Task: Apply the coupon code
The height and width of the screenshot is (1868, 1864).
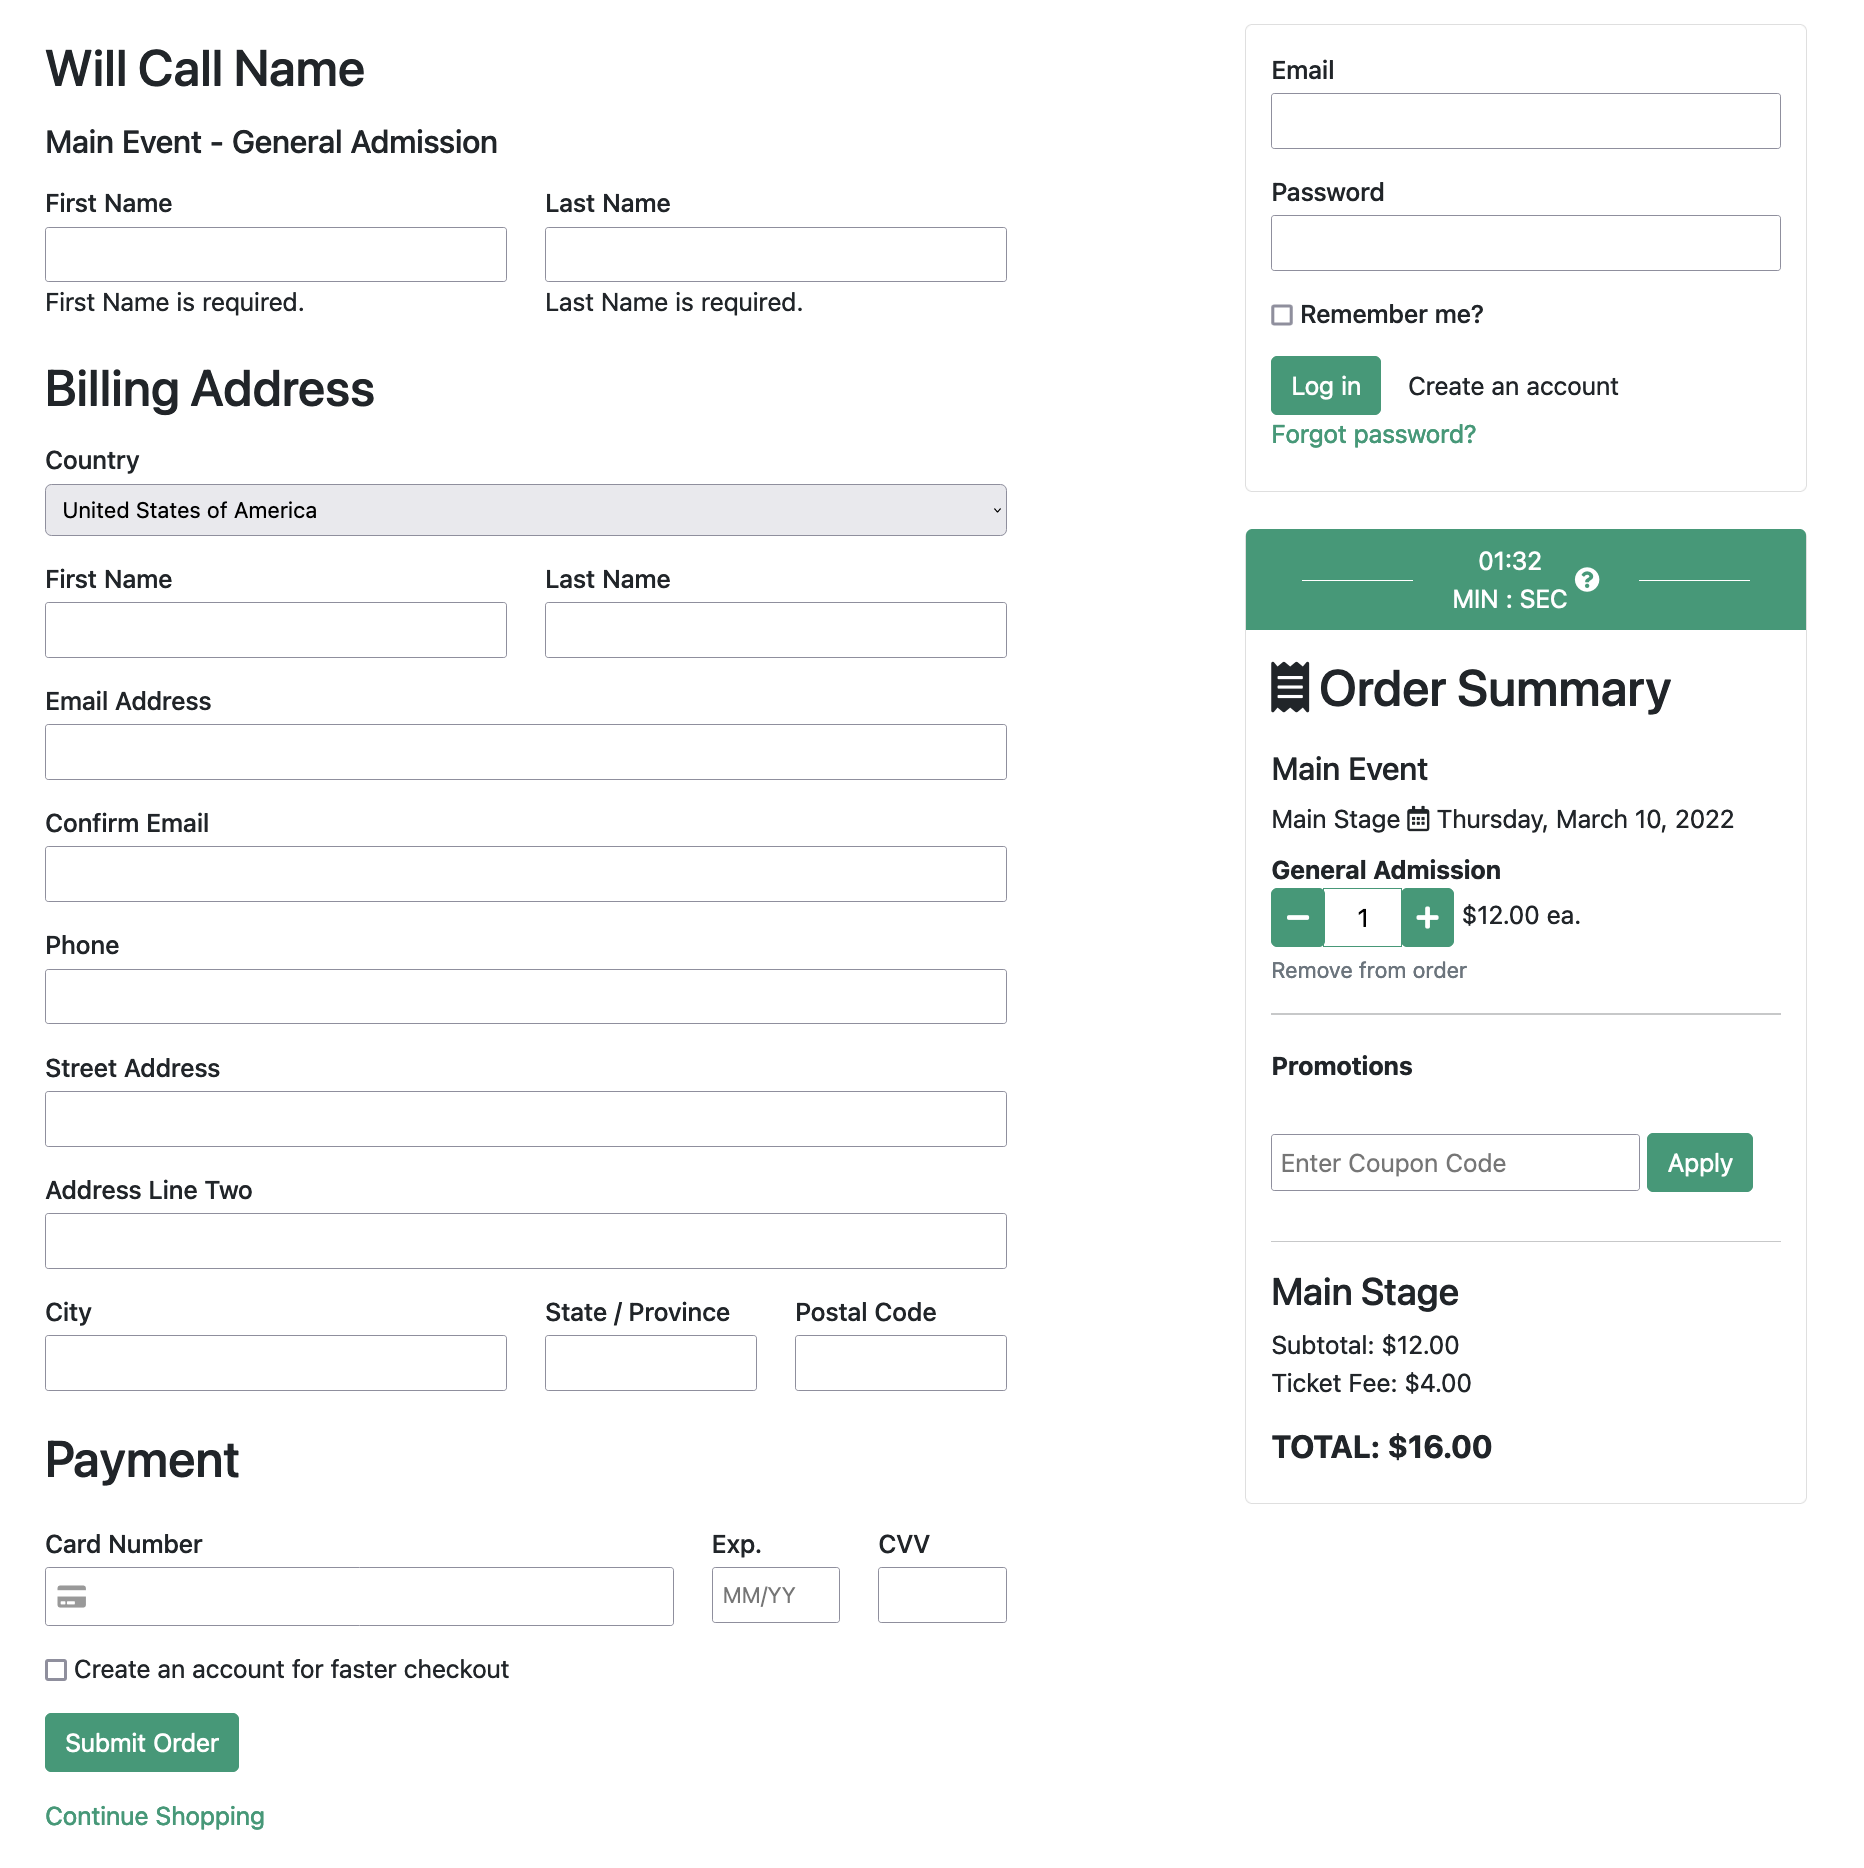Action: 1699,1163
